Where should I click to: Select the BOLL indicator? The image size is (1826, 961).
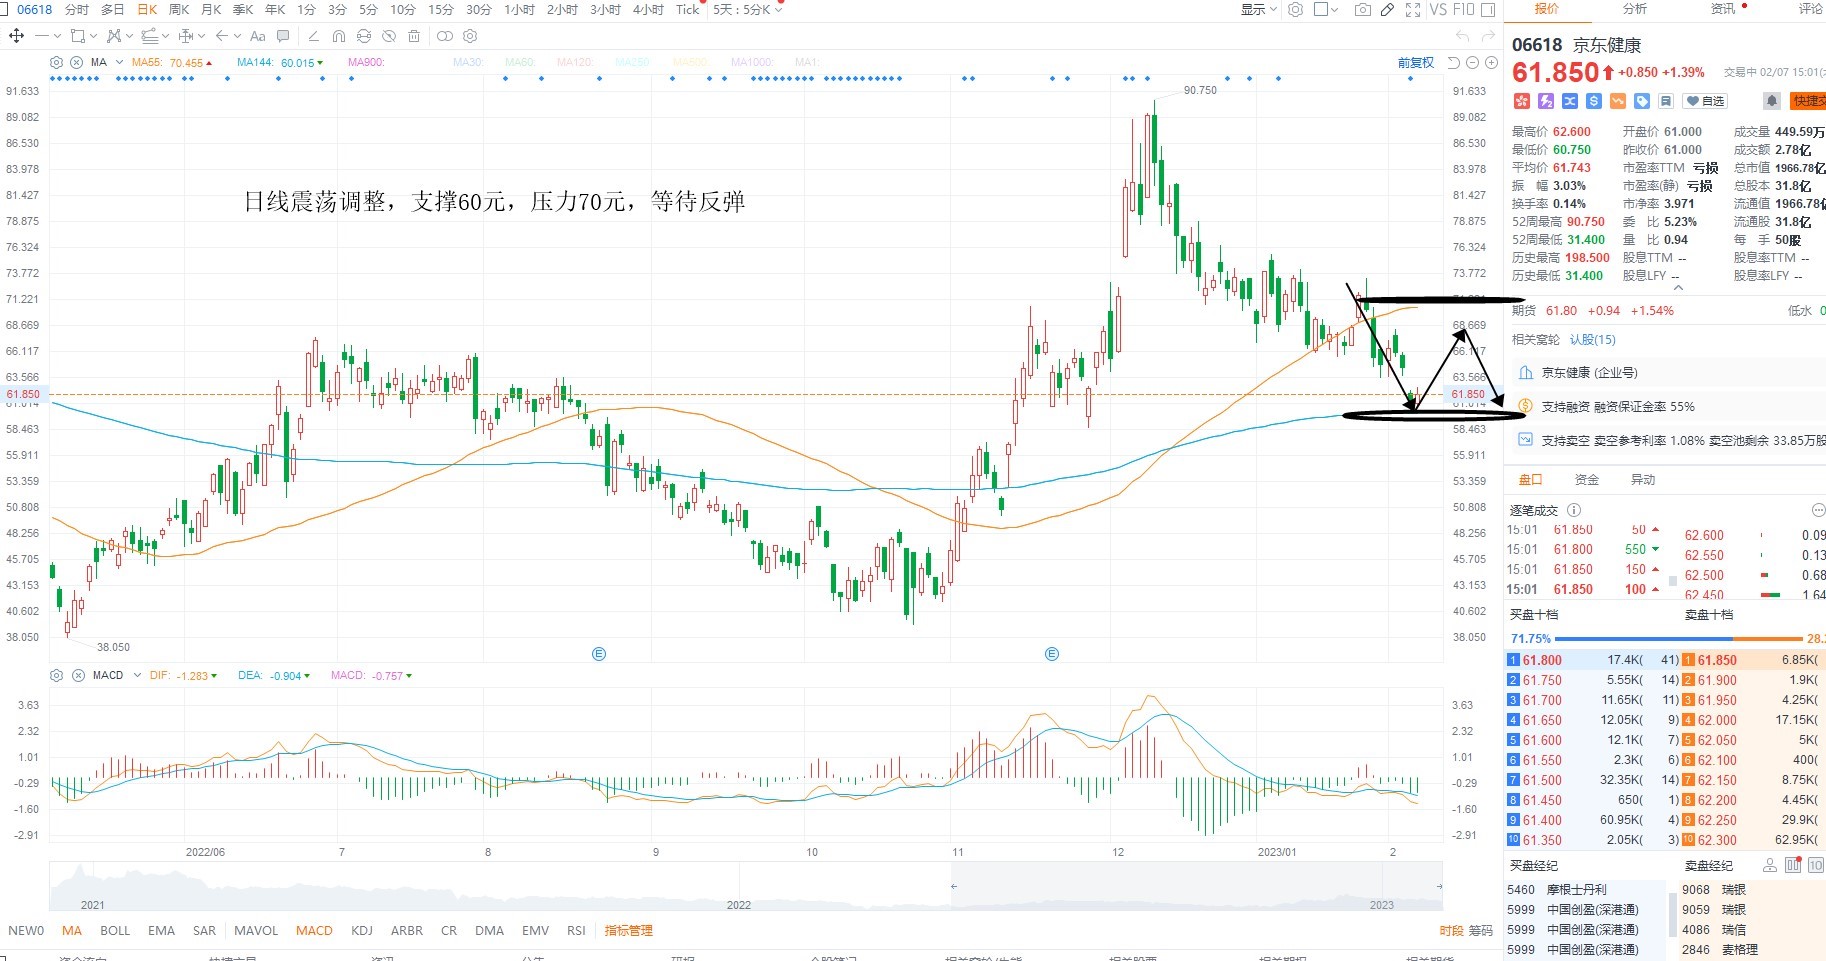pos(115,931)
